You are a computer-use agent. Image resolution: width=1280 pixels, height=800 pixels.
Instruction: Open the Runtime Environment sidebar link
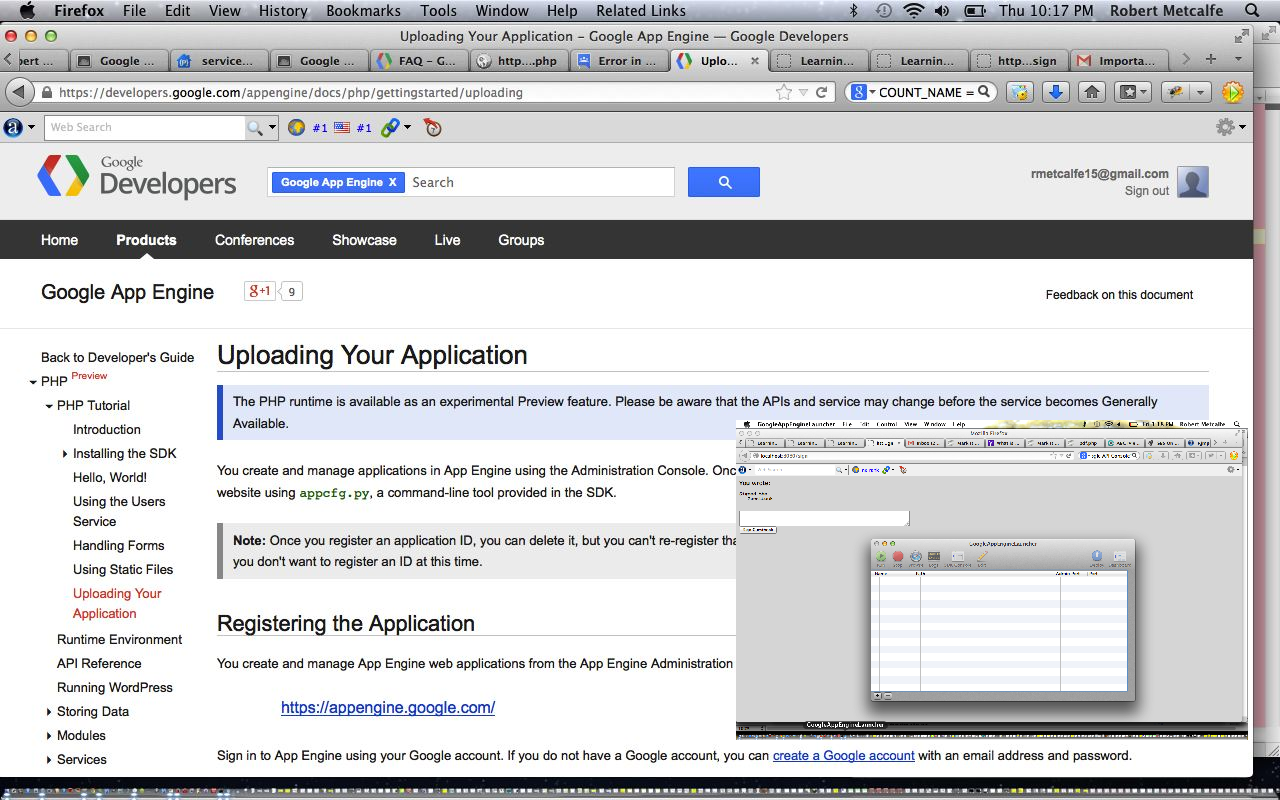point(119,639)
